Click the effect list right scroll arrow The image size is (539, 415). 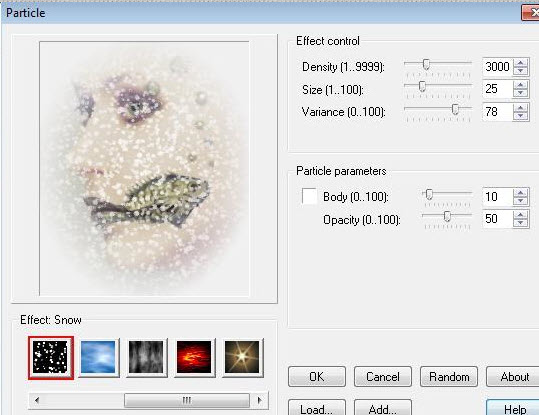point(260,400)
